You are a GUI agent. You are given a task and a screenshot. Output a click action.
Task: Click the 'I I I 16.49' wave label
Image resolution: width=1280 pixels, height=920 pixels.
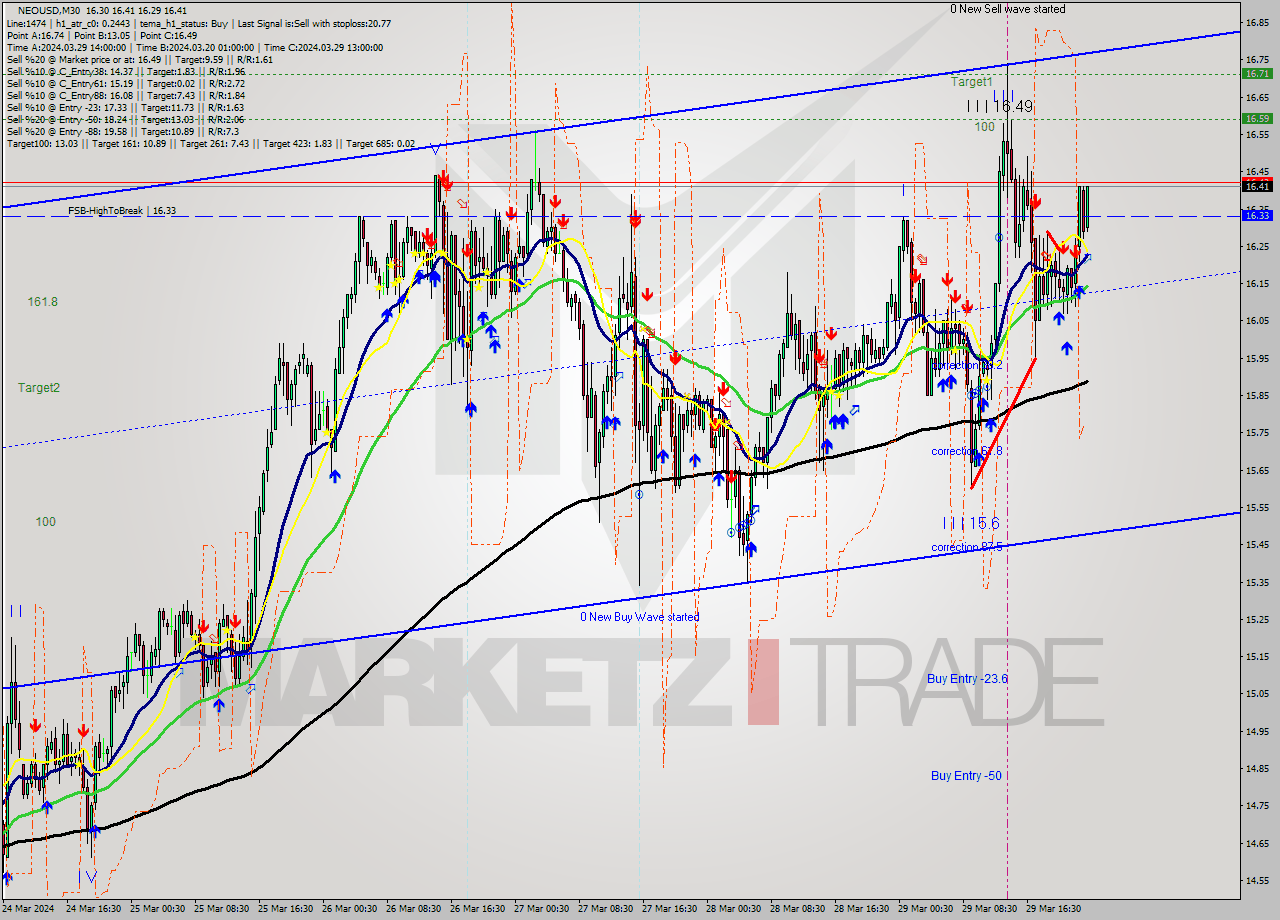tap(1000, 106)
